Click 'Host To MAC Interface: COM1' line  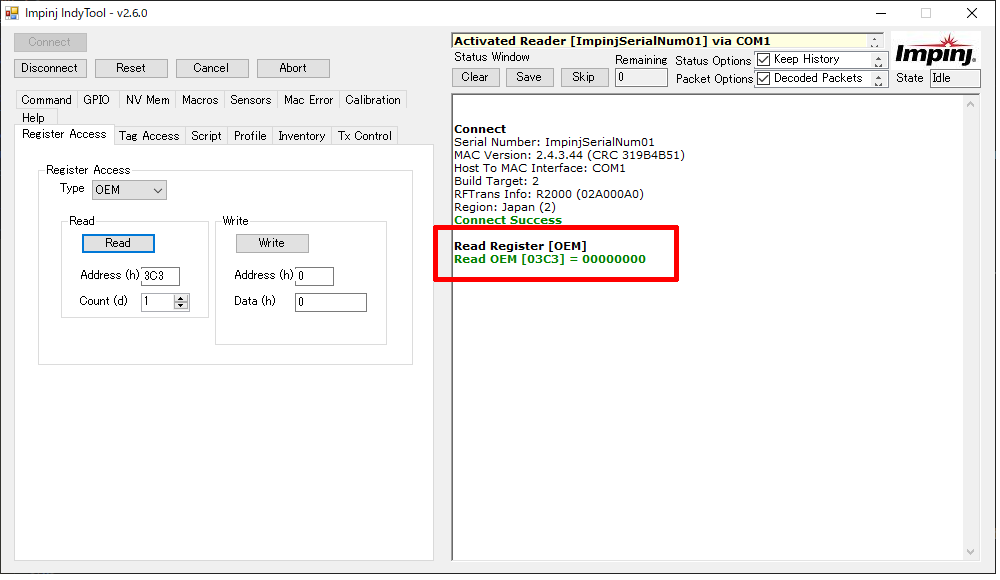[540, 169]
